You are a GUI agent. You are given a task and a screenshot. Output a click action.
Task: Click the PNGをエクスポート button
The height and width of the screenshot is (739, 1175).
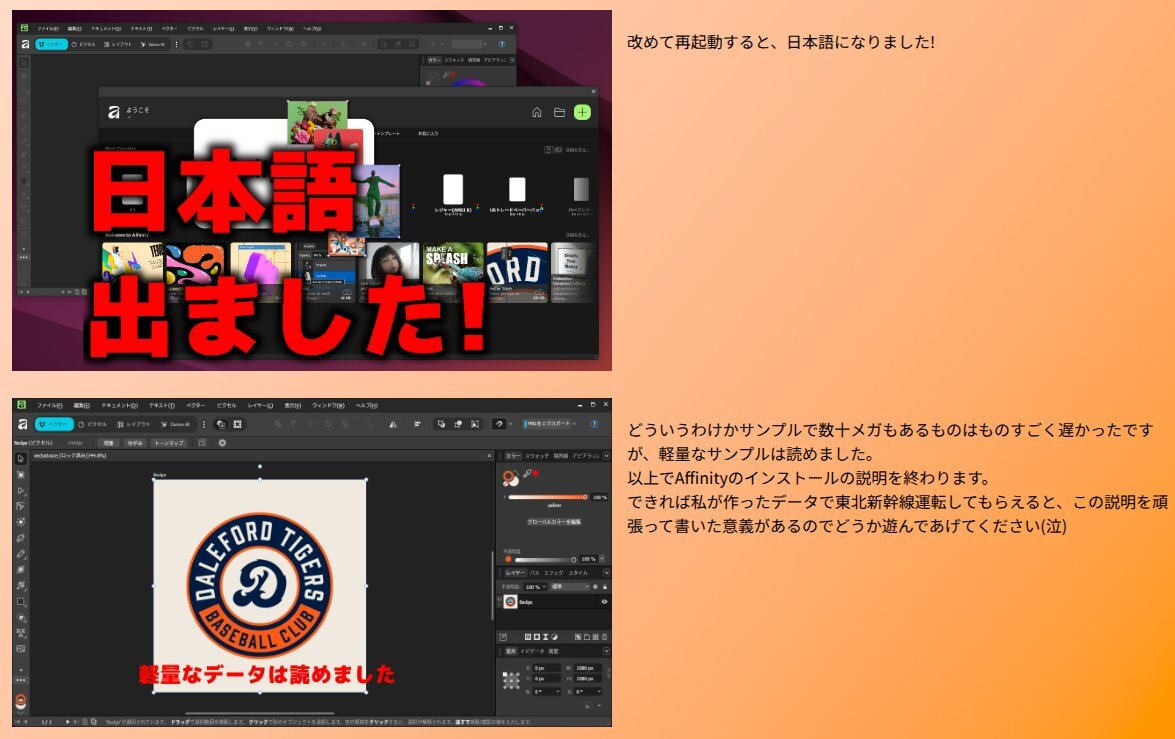[x=548, y=423]
